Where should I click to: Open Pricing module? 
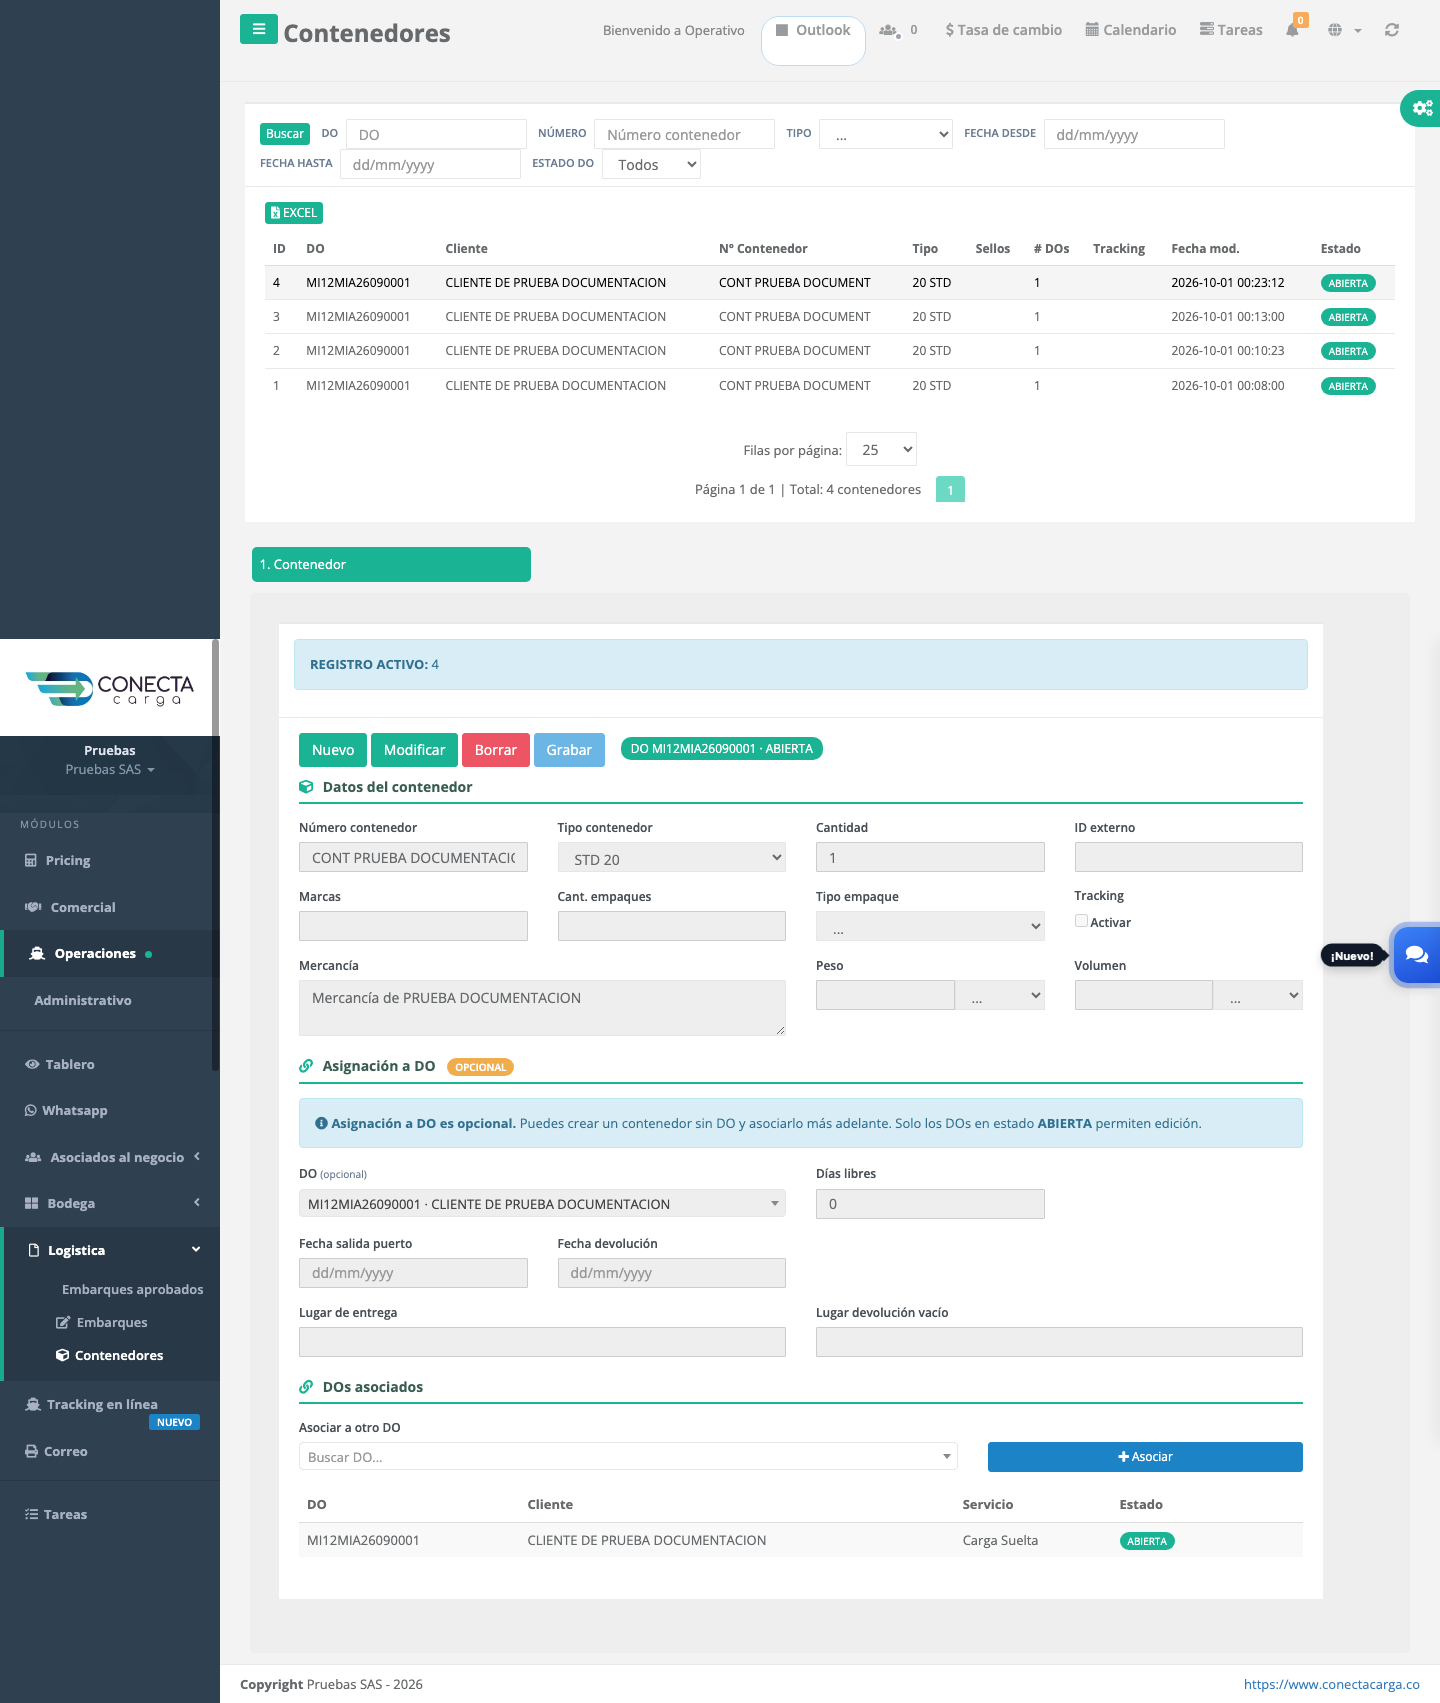click(x=67, y=860)
